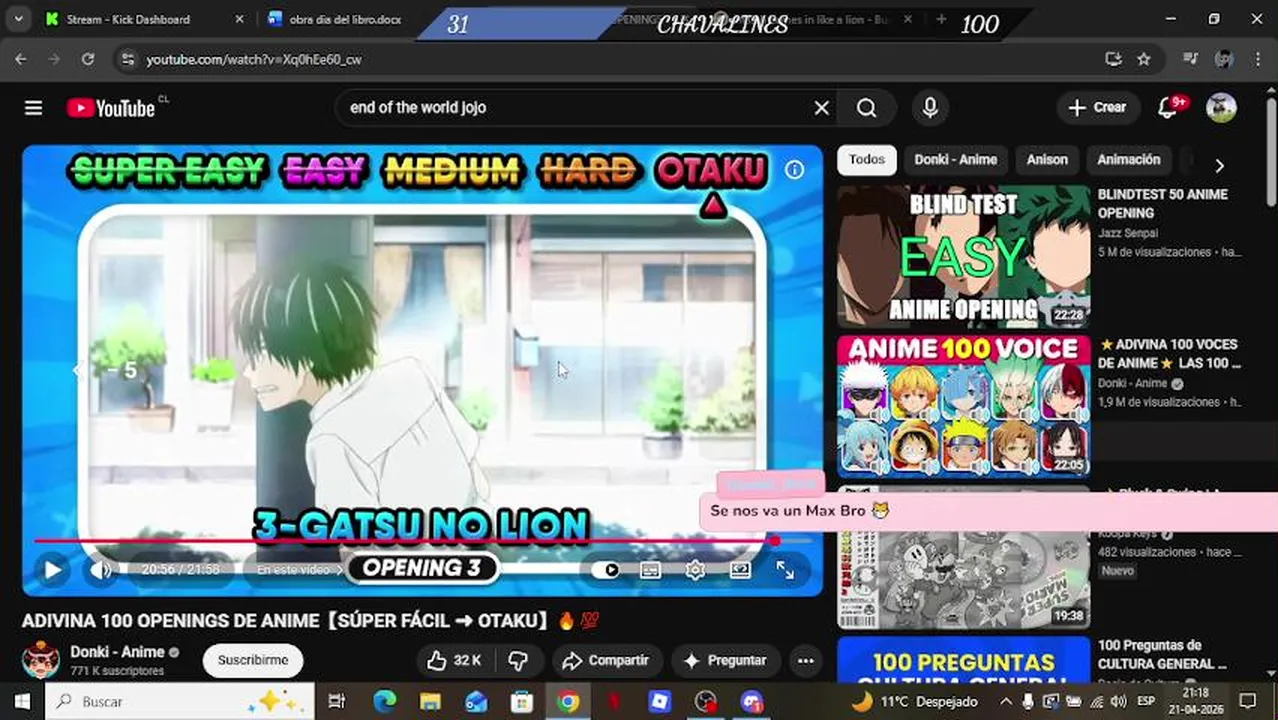Close the Kick Dashboard tab
Image resolution: width=1278 pixels, height=720 pixels.
click(x=240, y=19)
